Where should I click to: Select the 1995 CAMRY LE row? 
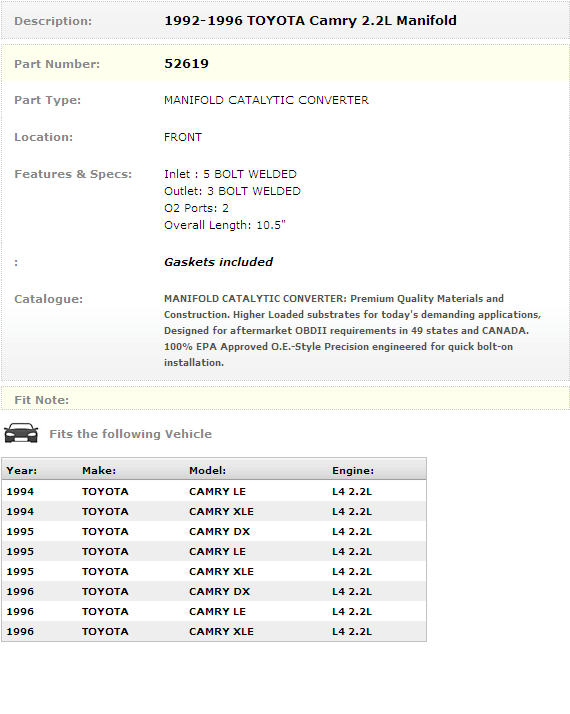pos(214,551)
